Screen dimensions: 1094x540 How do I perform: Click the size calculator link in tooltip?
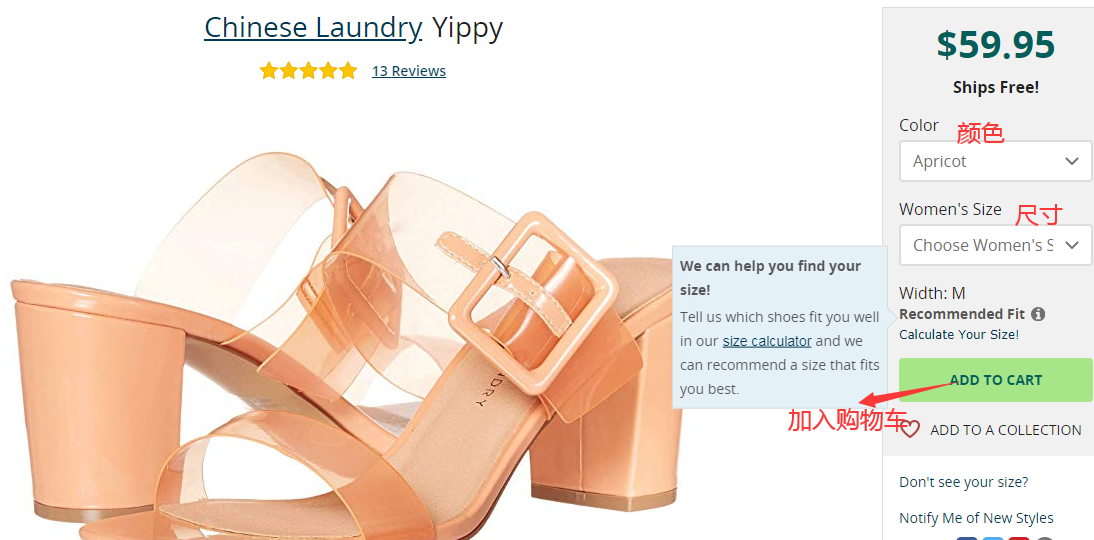pos(767,341)
